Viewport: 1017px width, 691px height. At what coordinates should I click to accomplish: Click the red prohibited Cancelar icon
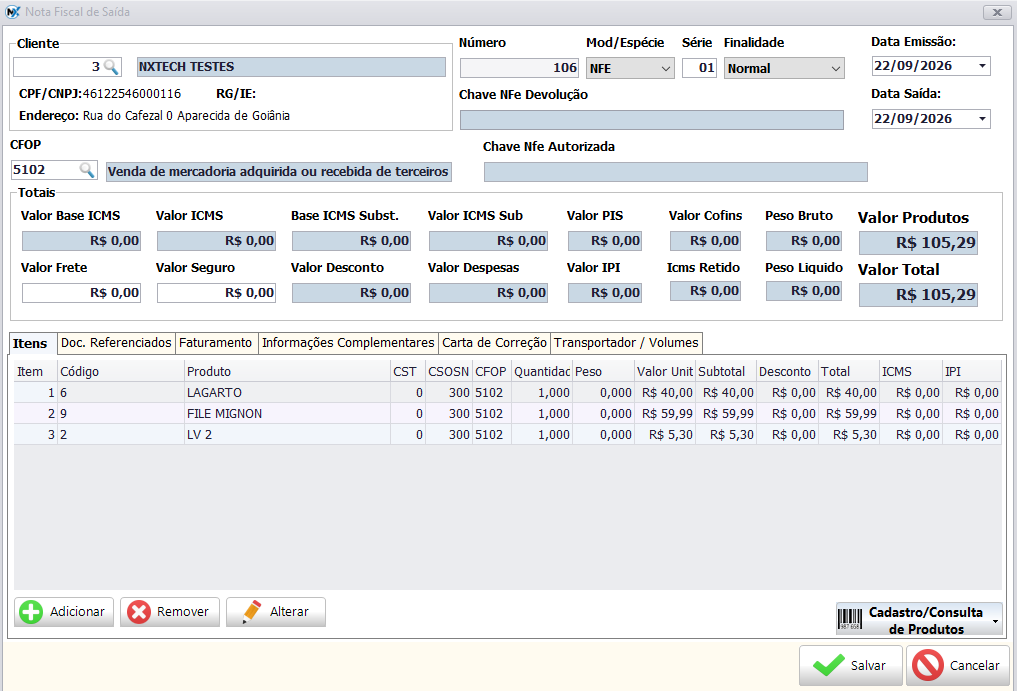click(927, 665)
